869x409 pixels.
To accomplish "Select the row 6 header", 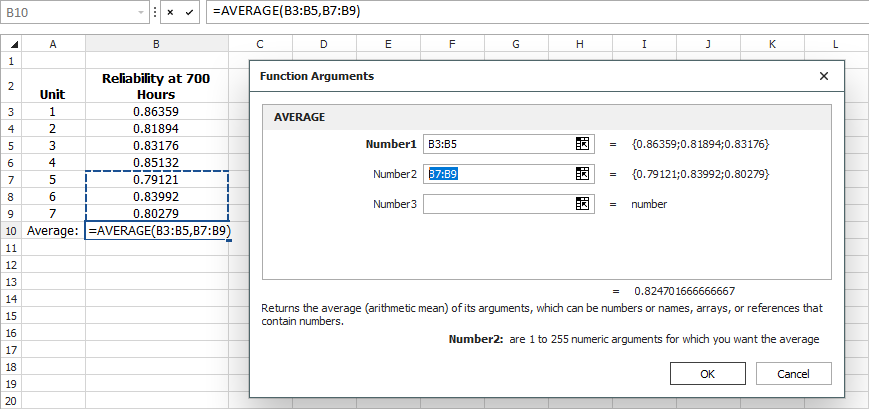I will [x=10, y=162].
